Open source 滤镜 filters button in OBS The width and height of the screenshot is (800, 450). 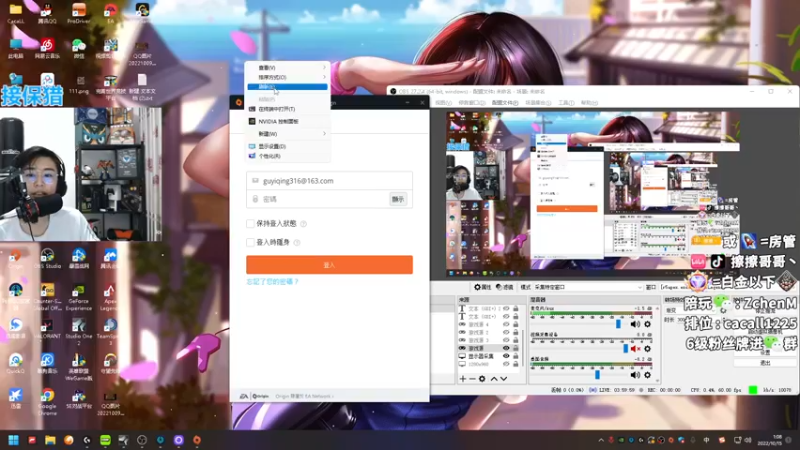tap(505, 288)
